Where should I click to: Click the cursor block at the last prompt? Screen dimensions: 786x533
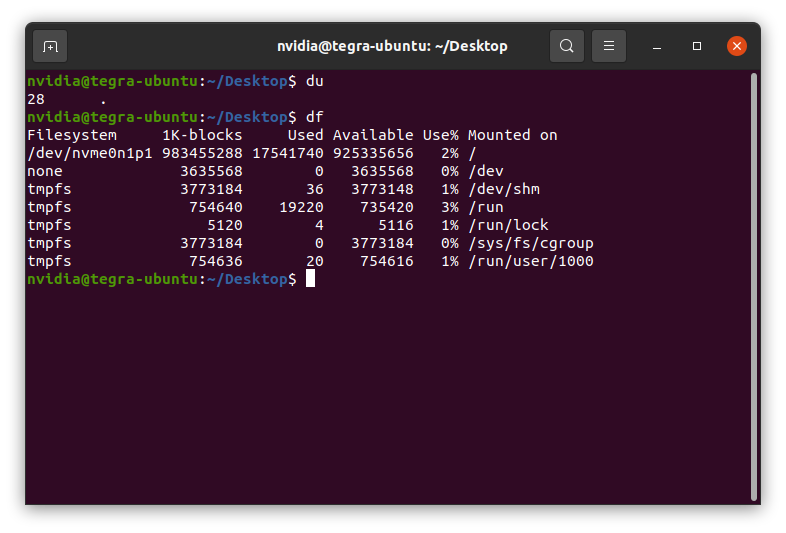pyautogui.click(x=310, y=279)
